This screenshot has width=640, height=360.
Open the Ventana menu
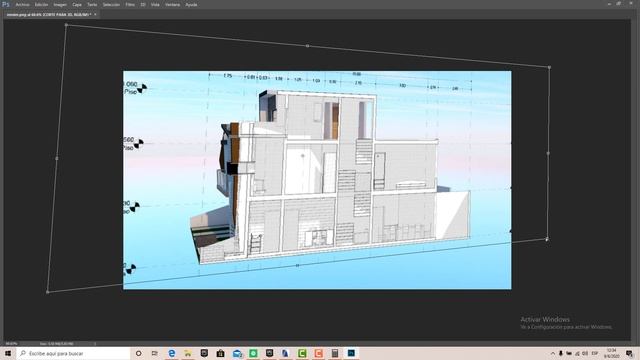[172, 4]
